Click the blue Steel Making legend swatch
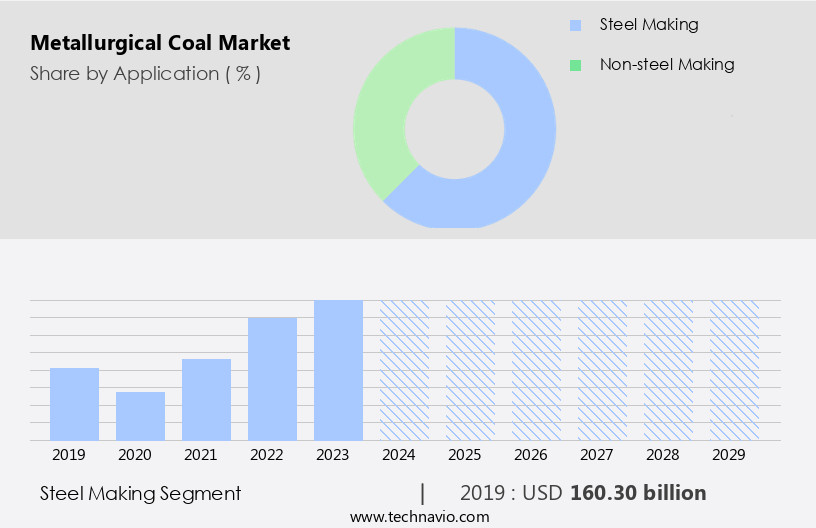This screenshot has height=528, width=816. [575, 25]
